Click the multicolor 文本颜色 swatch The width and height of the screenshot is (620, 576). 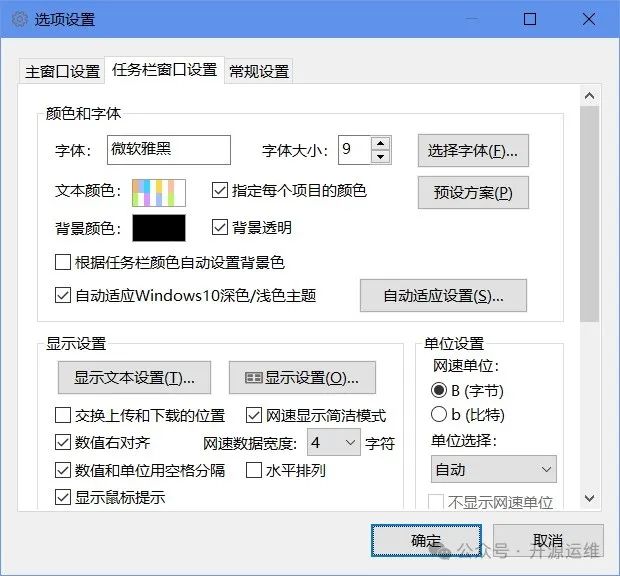pyautogui.click(x=159, y=190)
